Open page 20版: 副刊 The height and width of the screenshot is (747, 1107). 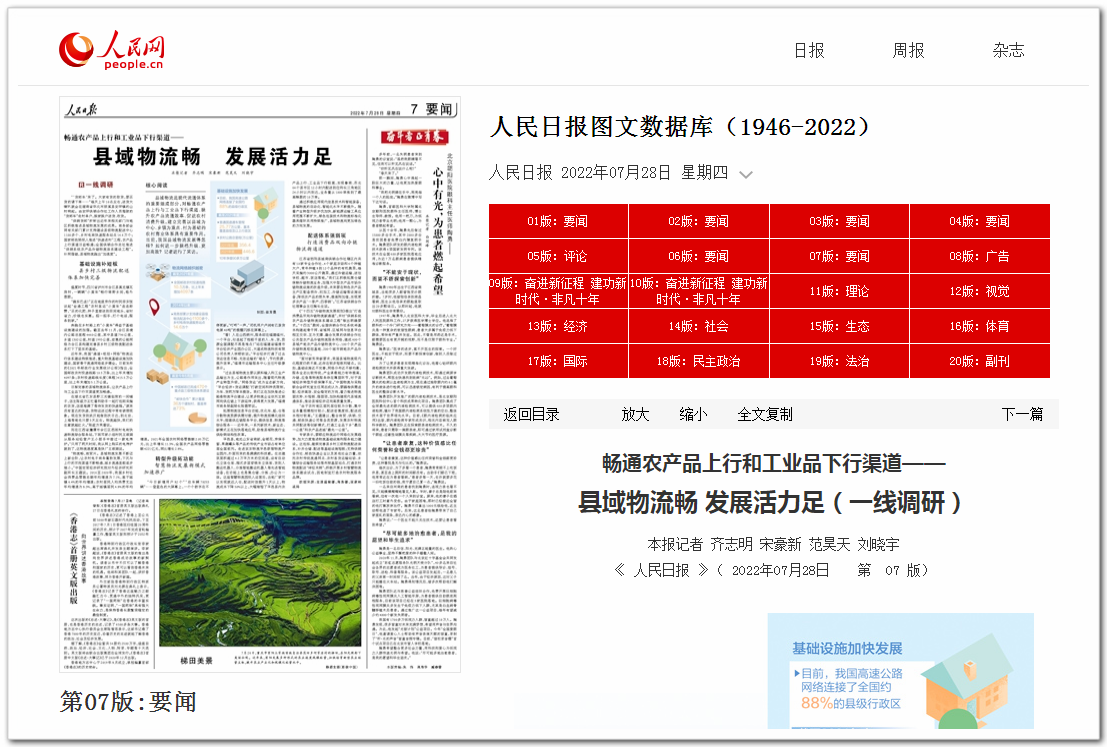tap(980, 361)
